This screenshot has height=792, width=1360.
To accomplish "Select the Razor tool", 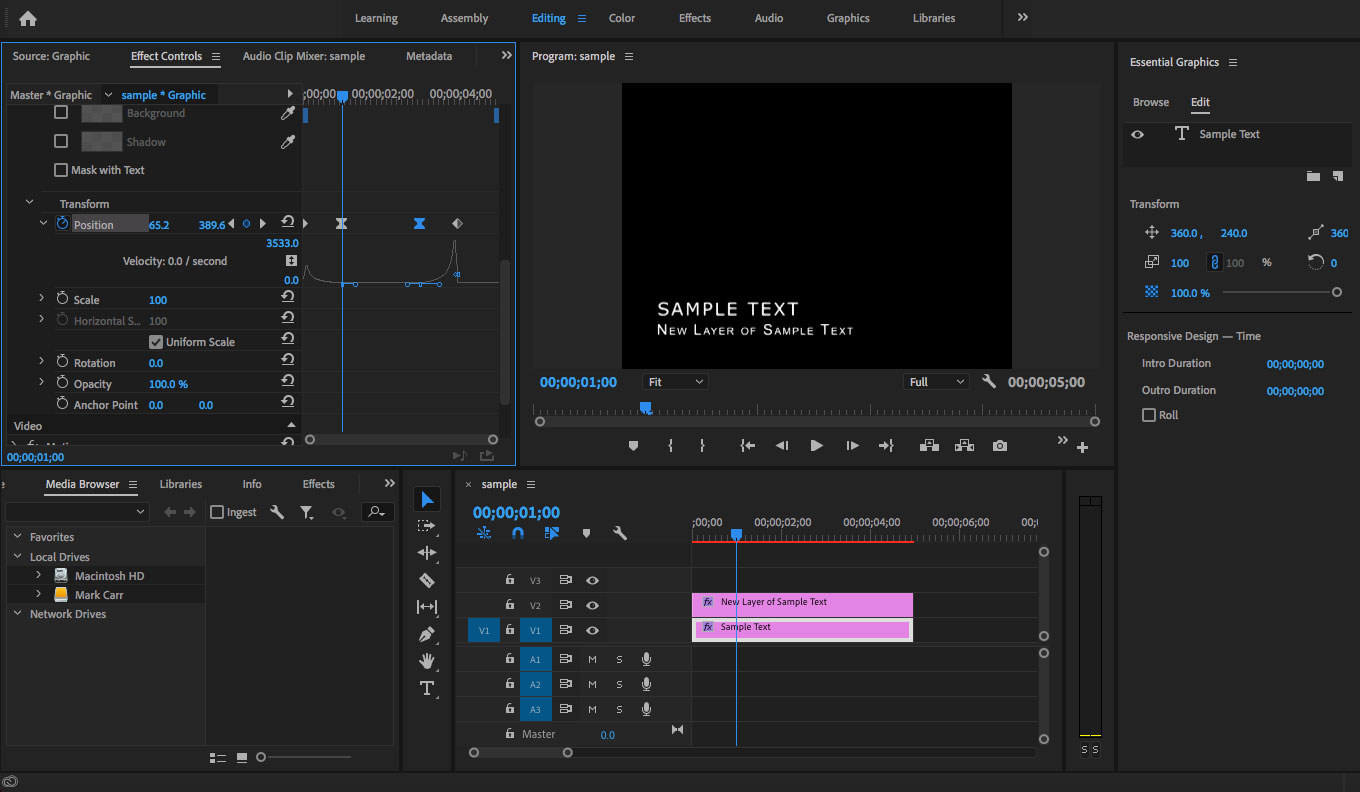I will (427, 579).
